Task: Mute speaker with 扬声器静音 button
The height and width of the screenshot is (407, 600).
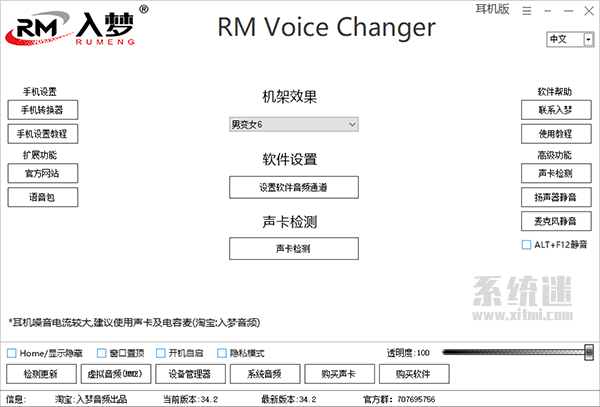Action: pos(557,197)
